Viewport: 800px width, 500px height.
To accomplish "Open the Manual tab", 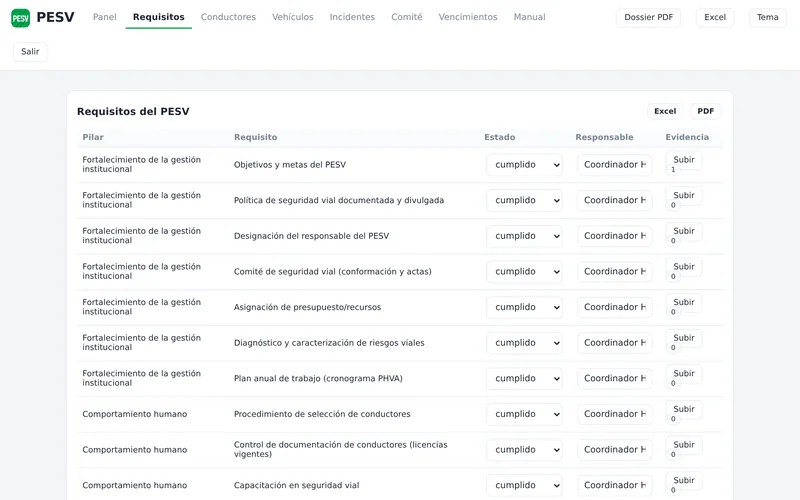I will click(x=529, y=17).
